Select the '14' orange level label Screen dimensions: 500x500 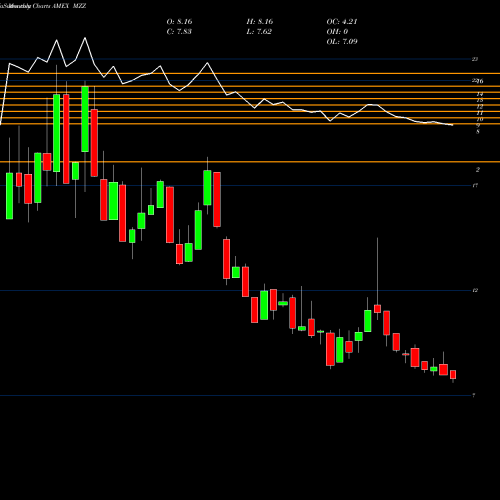[480, 94]
